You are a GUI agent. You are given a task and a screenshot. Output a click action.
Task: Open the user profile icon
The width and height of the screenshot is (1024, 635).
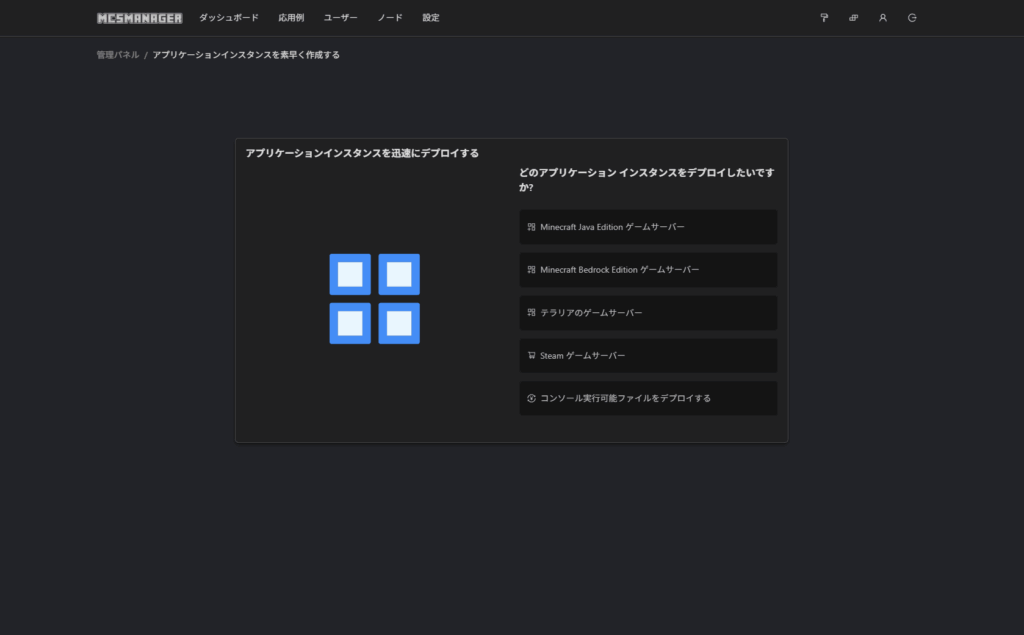pyautogui.click(x=883, y=18)
